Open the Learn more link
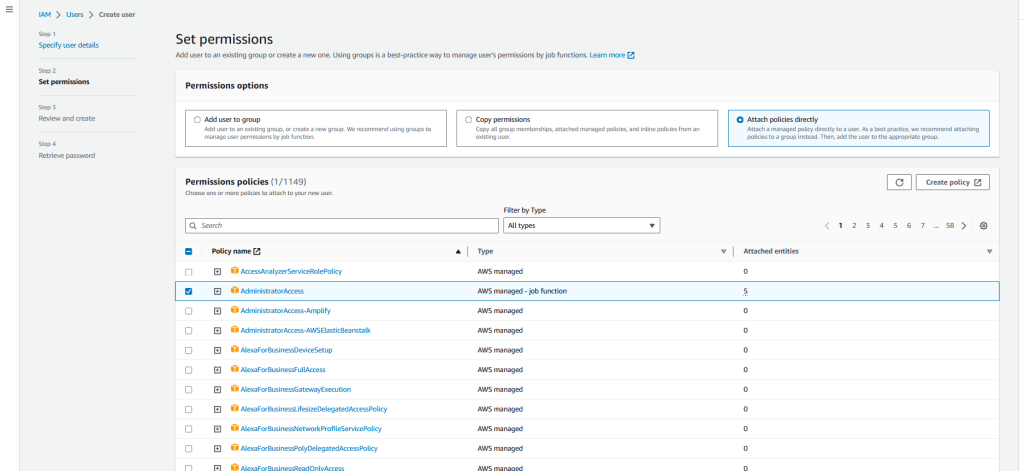Viewport: 1024px width, 471px height. click(612, 56)
